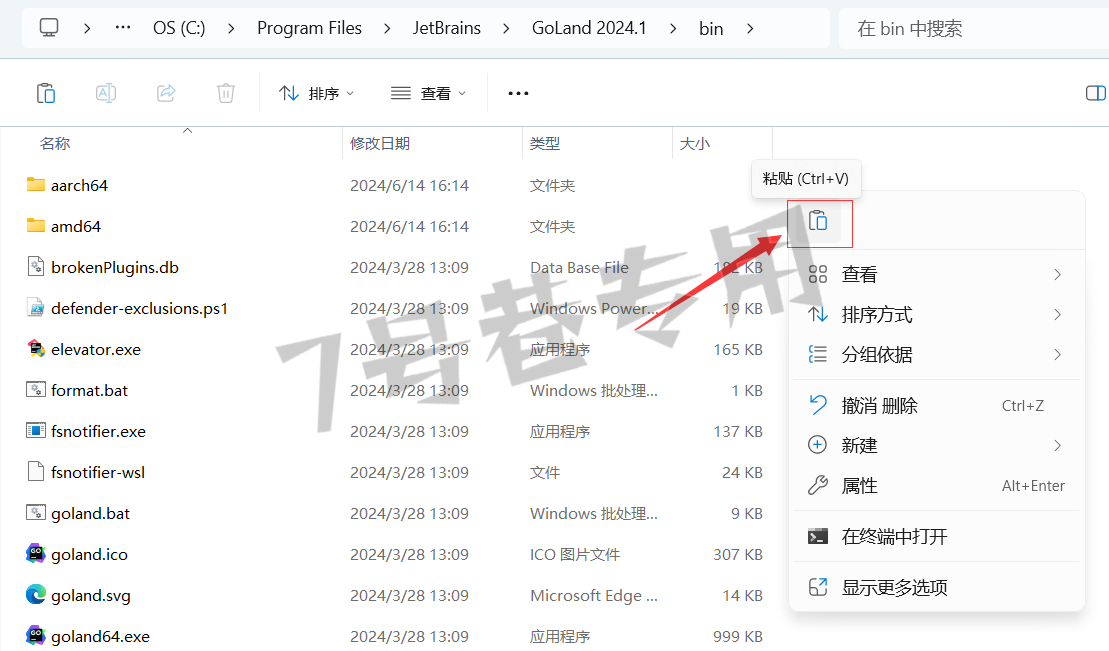This screenshot has height=651, width=1109.
Task: Click the toolbar share icon
Action: pyautogui.click(x=166, y=93)
